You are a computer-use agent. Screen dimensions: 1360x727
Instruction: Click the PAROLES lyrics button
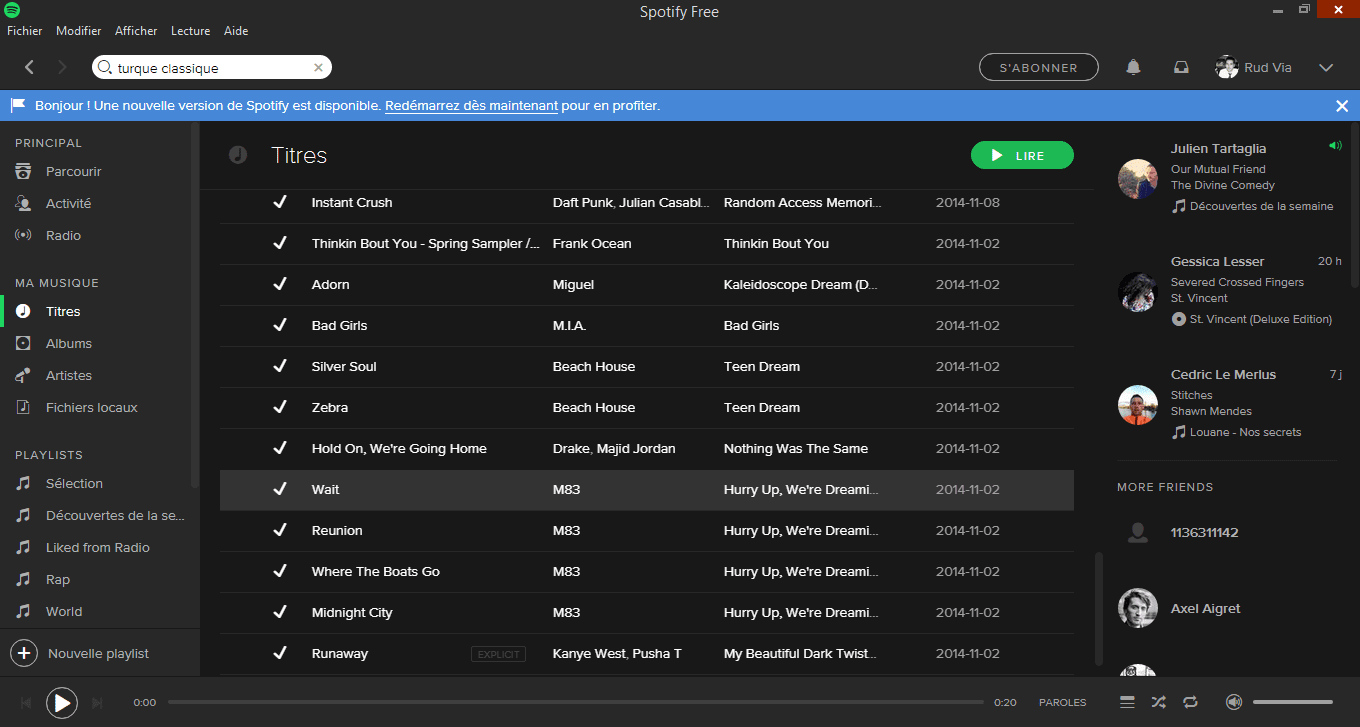(x=1063, y=702)
